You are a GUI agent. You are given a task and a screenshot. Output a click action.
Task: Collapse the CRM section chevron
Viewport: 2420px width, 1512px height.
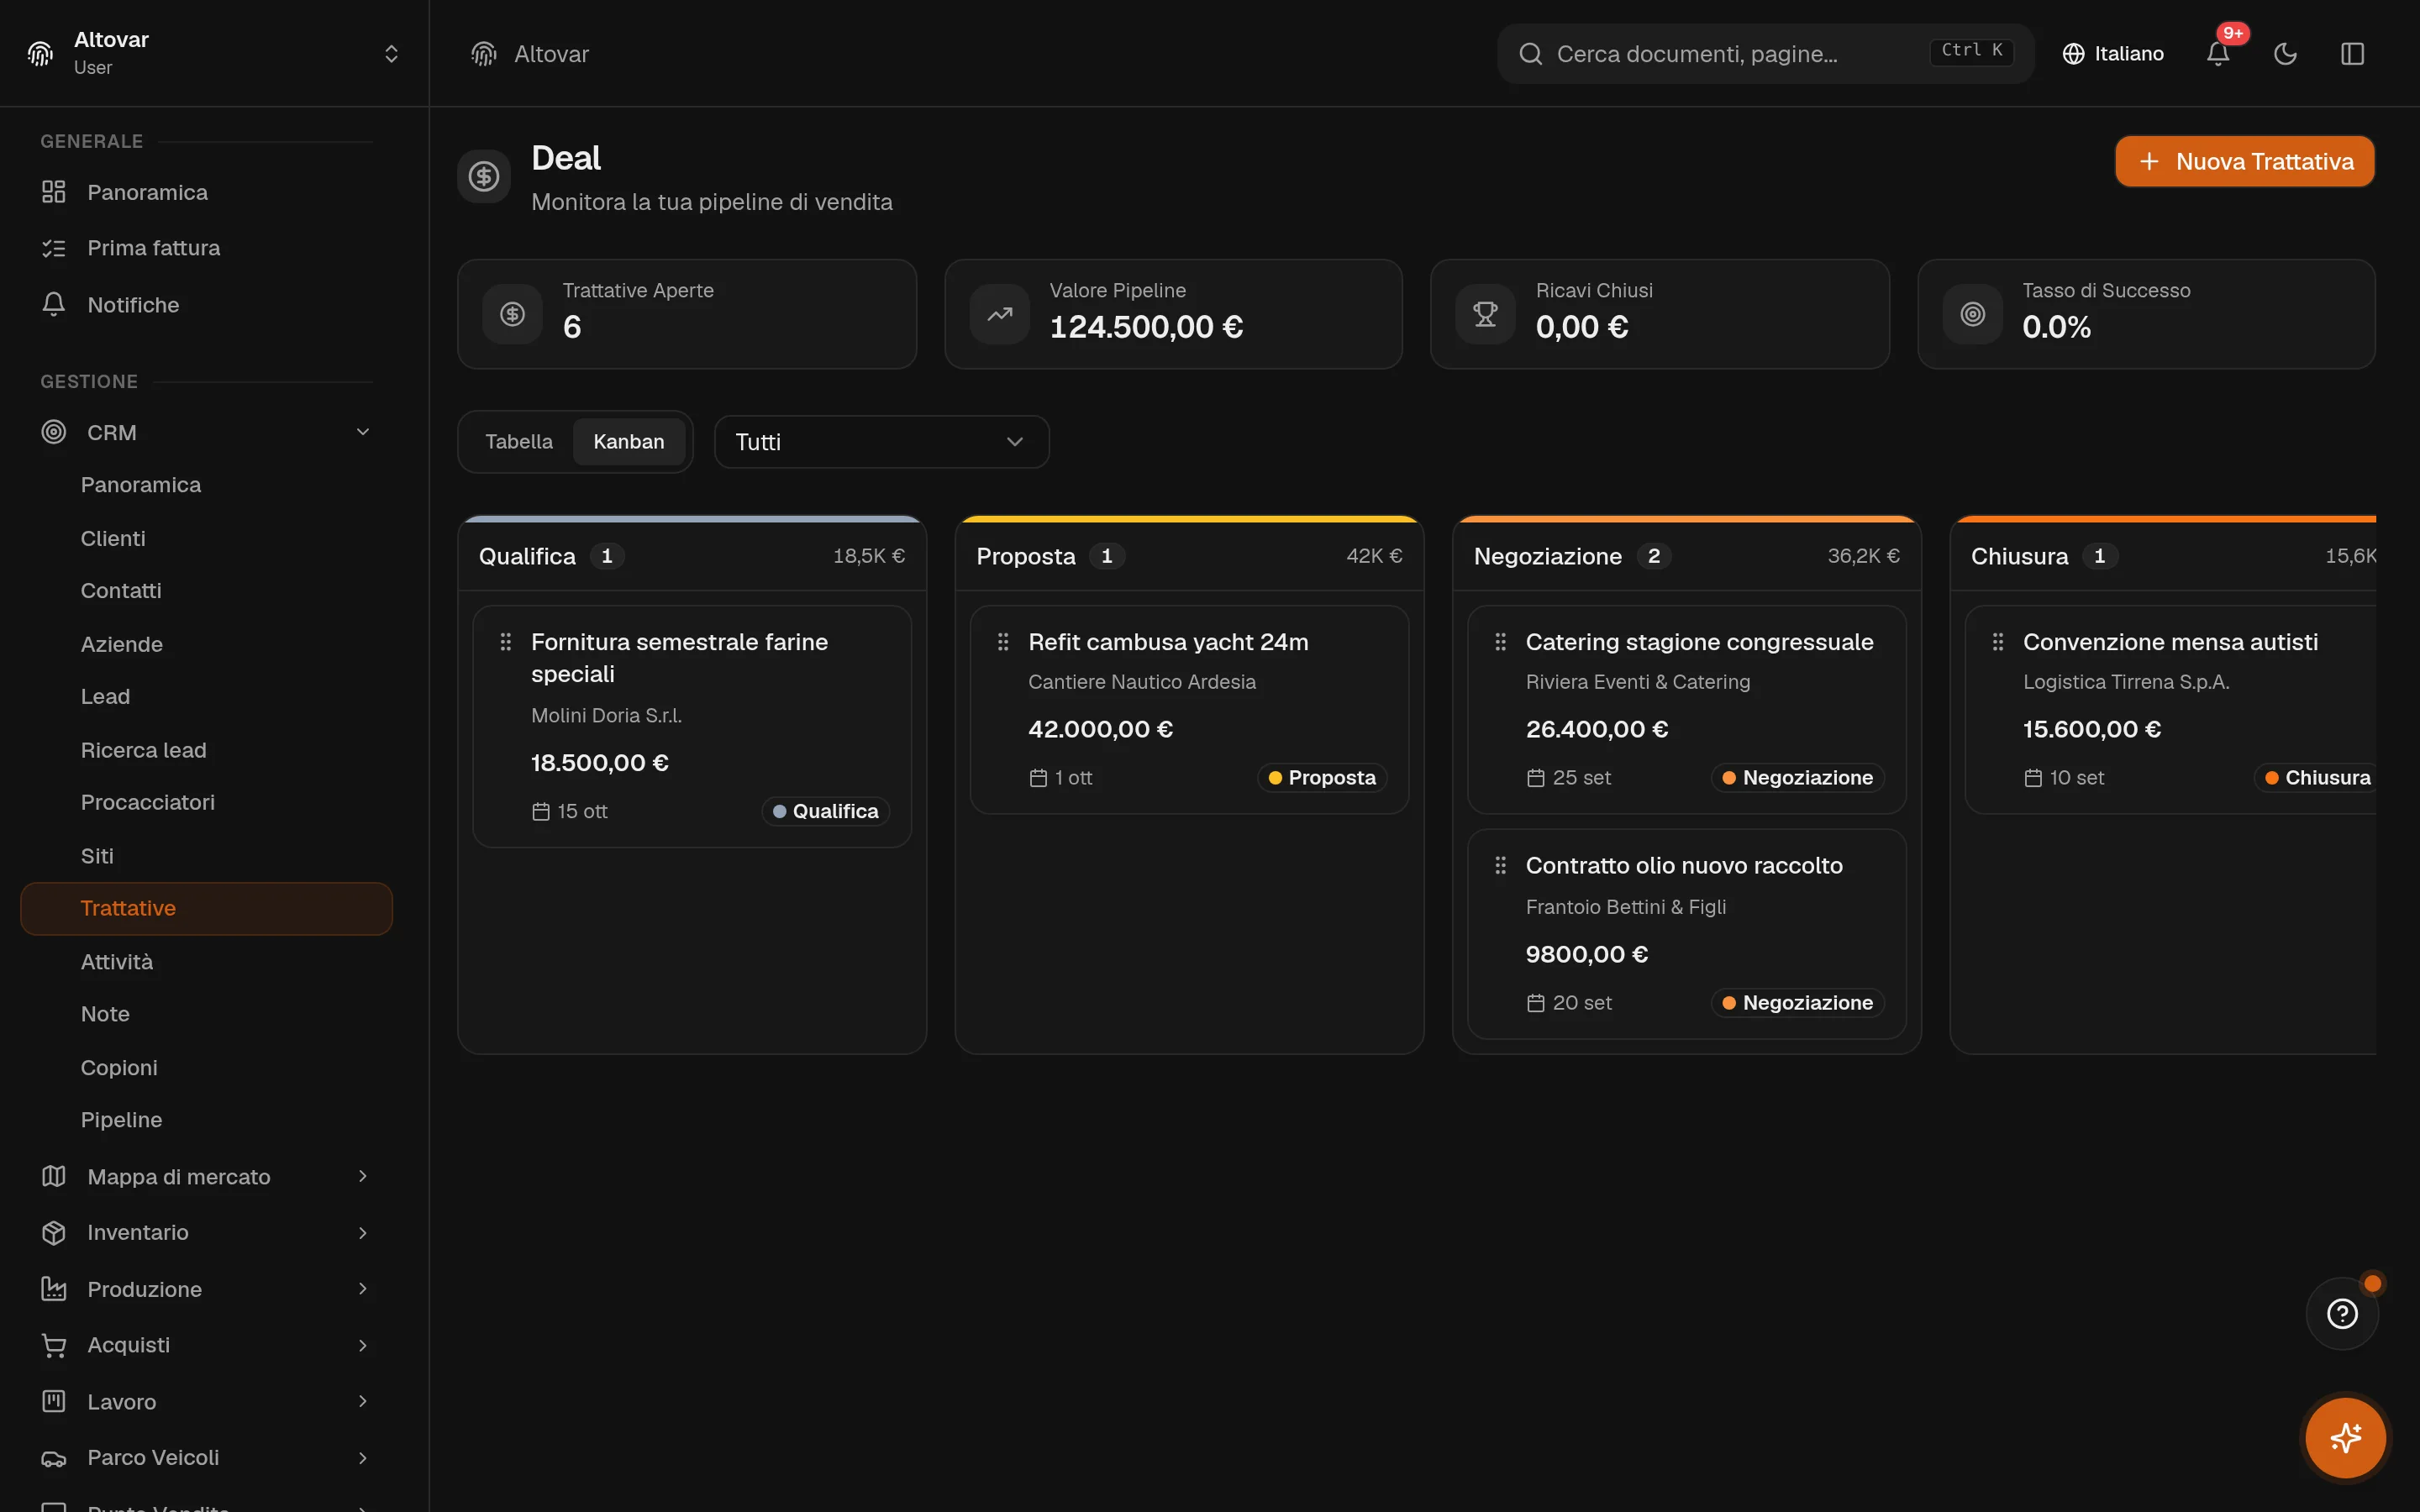[x=363, y=432]
